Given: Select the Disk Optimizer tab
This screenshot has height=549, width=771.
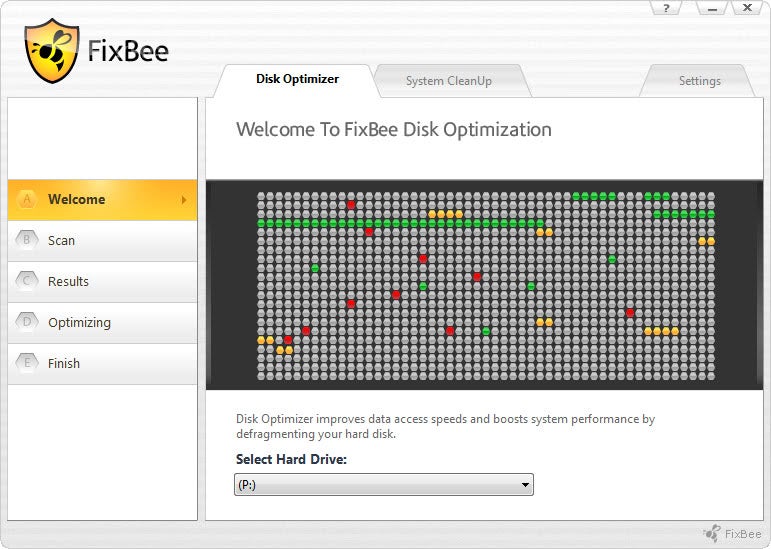Looking at the screenshot, I should point(297,79).
